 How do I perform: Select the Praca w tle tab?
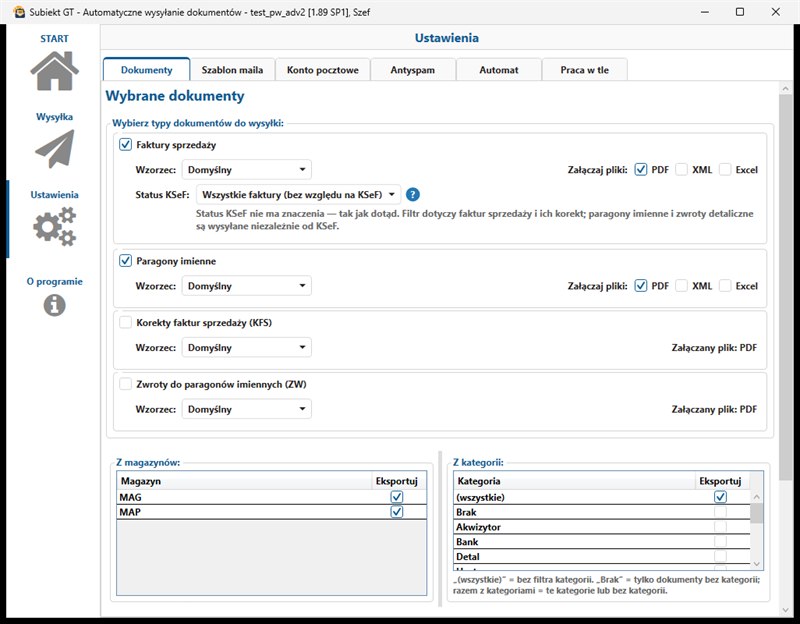585,69
